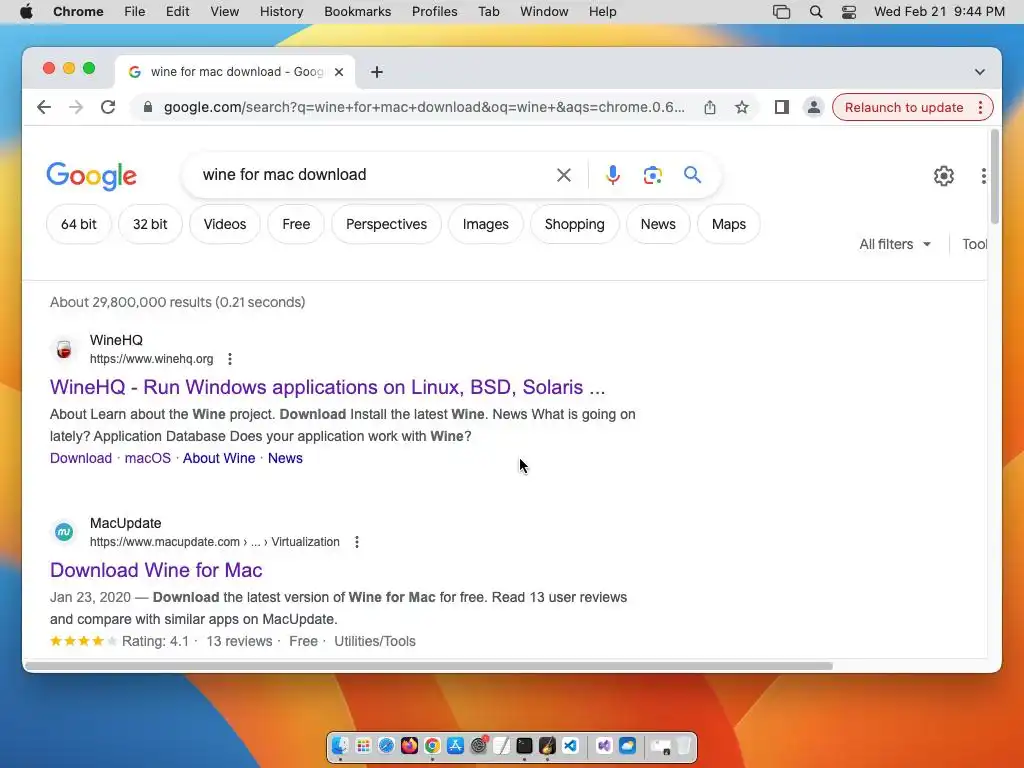
Task: Open the Chrome three-dot menu by Relaunch
Action: tap(980, 107)
